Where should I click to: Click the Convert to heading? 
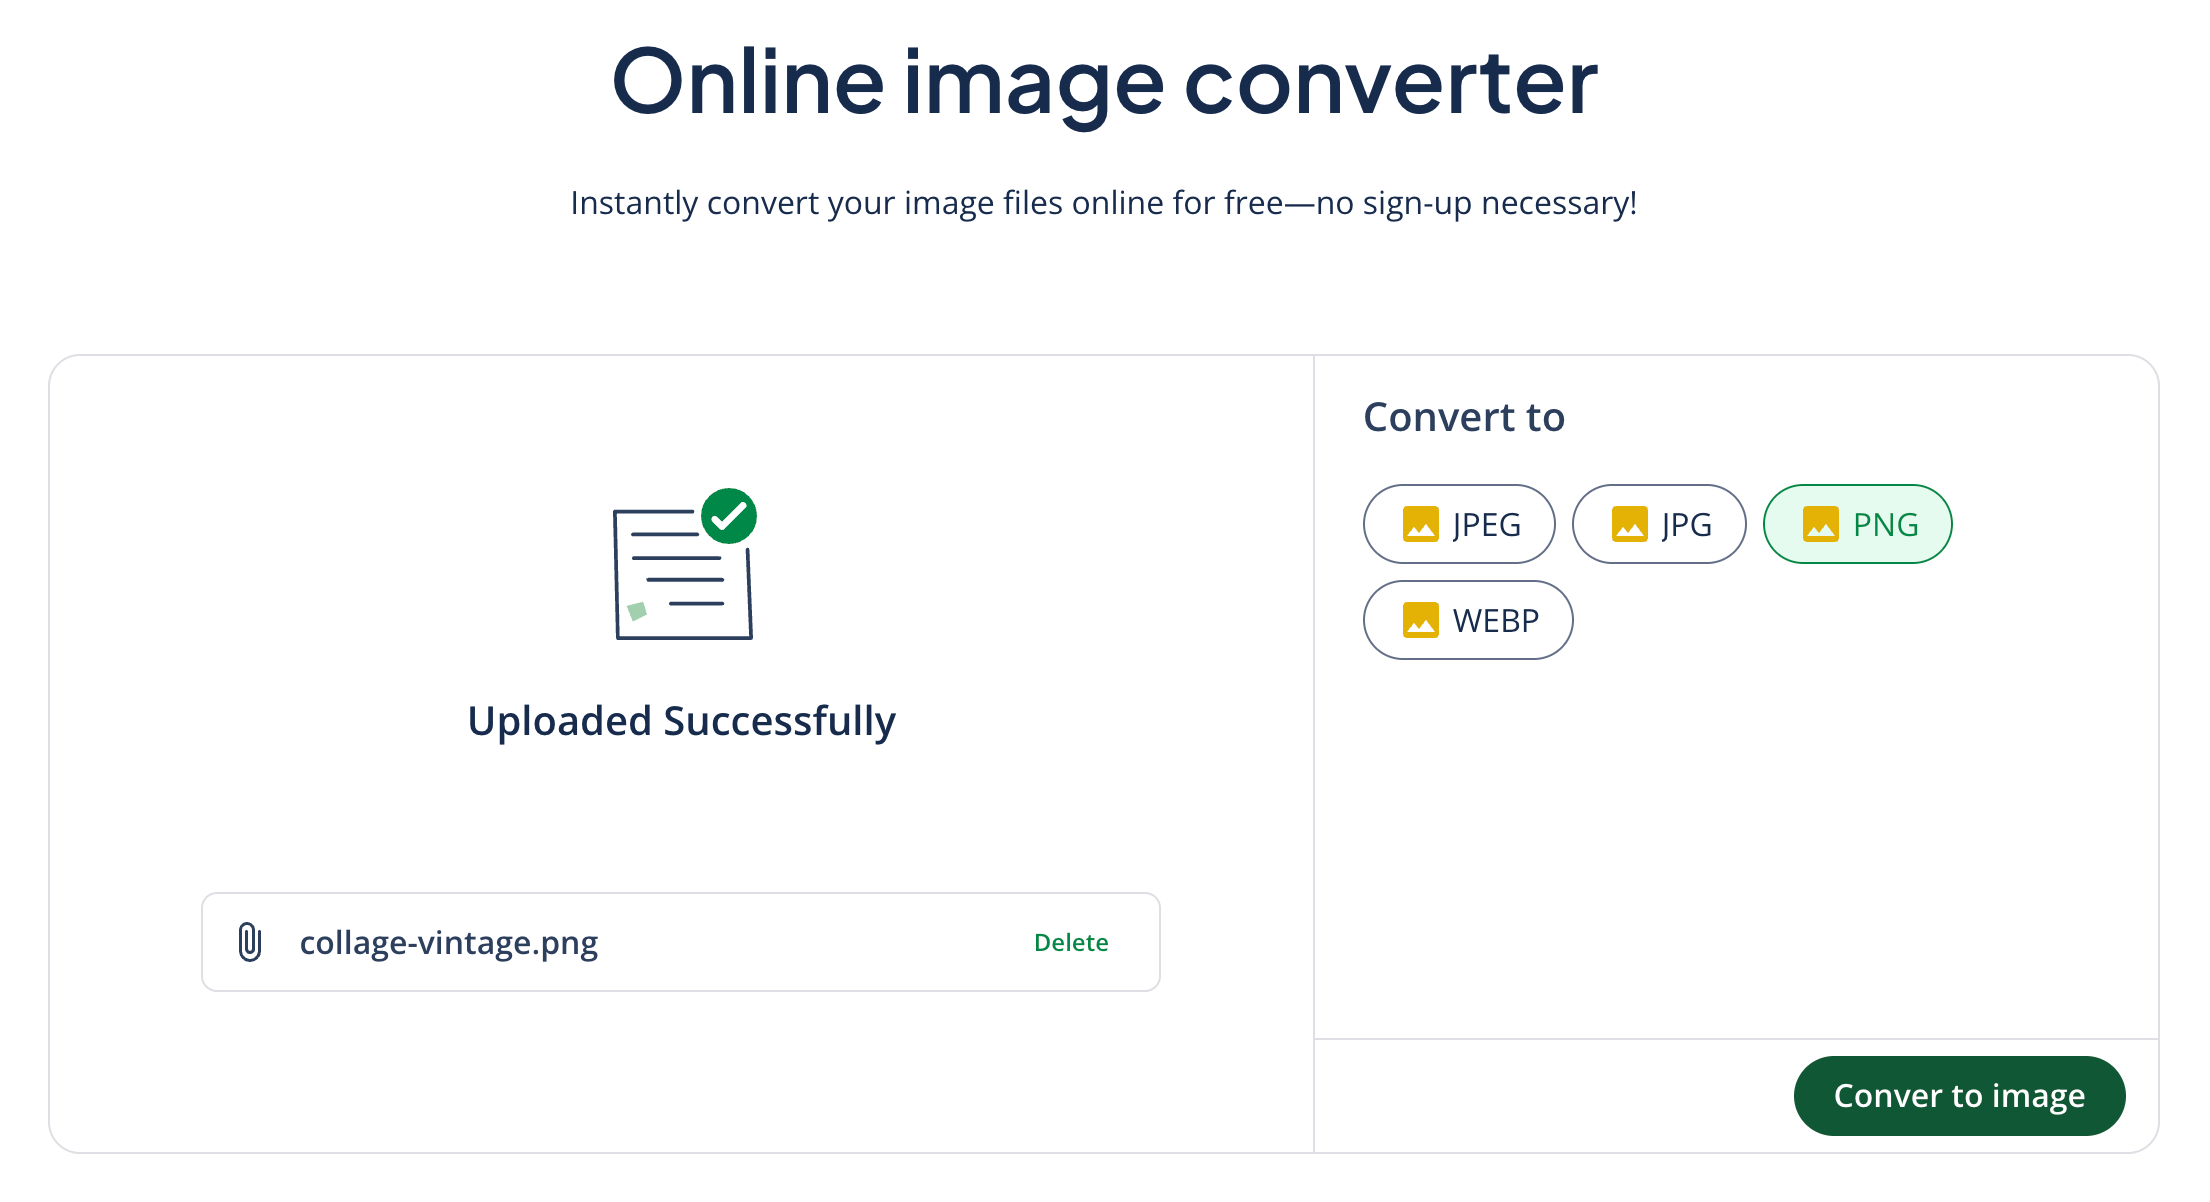1464,417
